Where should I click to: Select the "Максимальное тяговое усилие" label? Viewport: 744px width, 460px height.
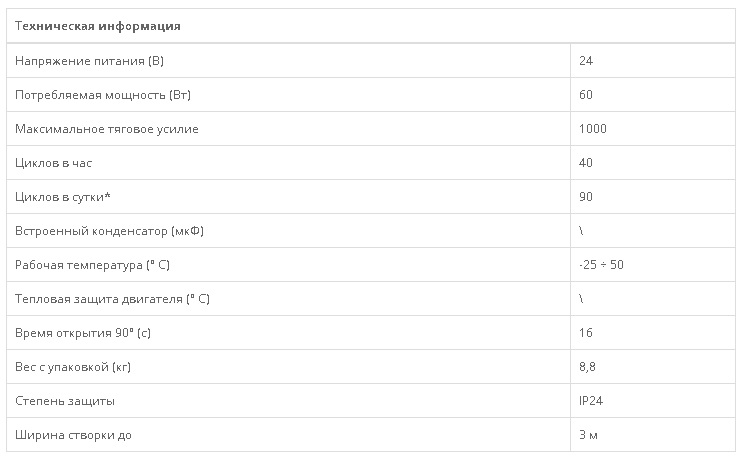(x=107, y=129)
